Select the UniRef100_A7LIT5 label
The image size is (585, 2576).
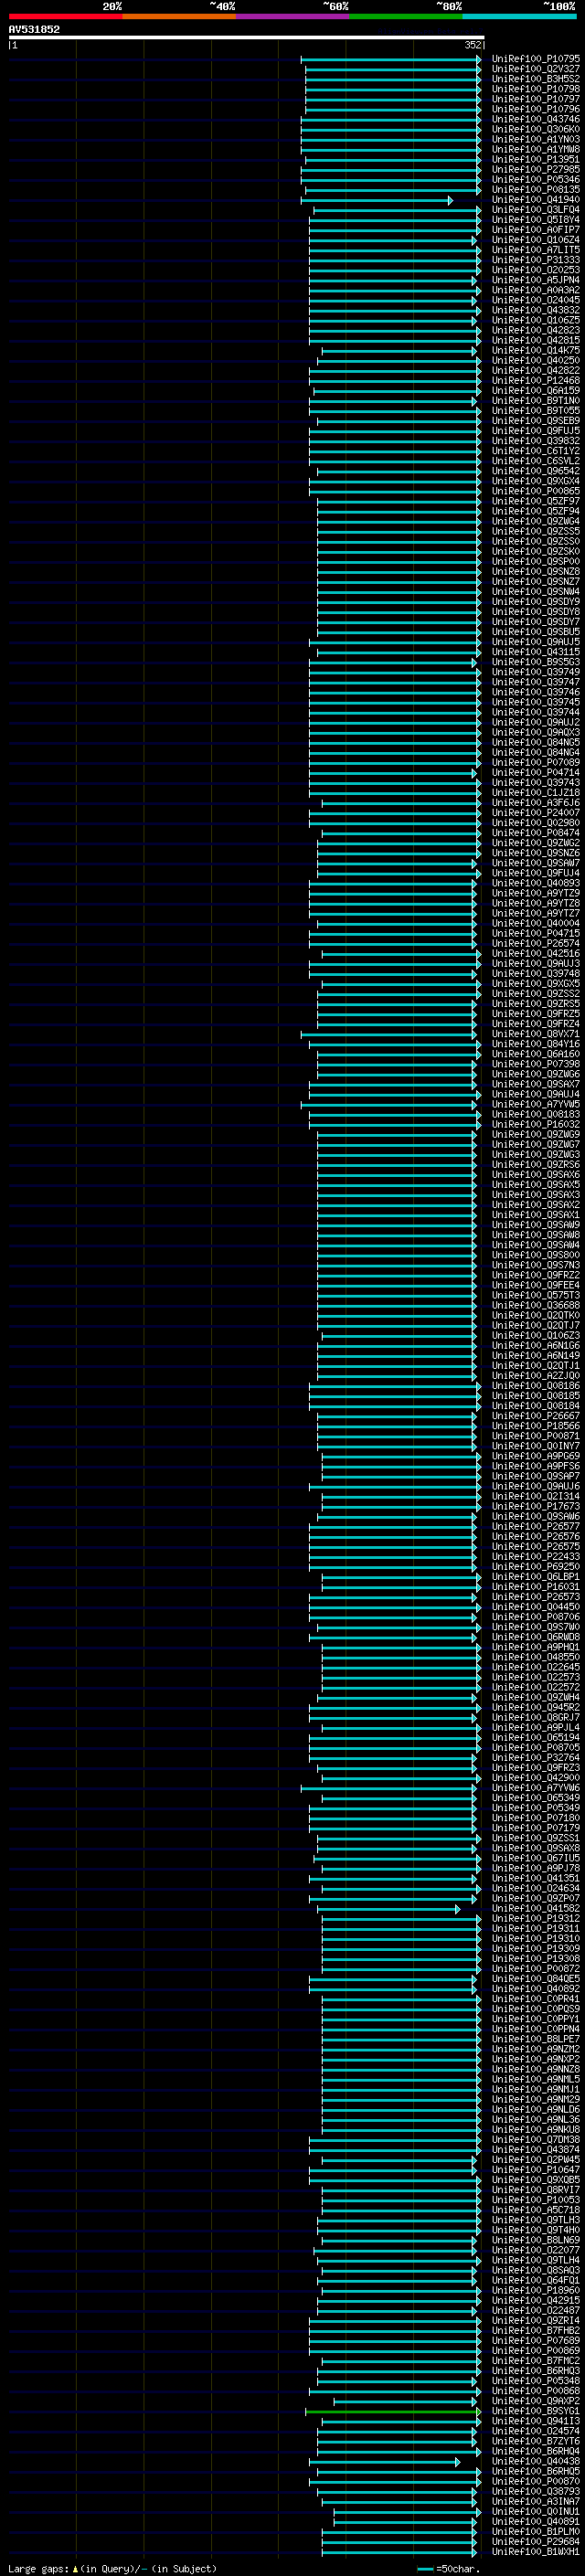tap(536, 250)
